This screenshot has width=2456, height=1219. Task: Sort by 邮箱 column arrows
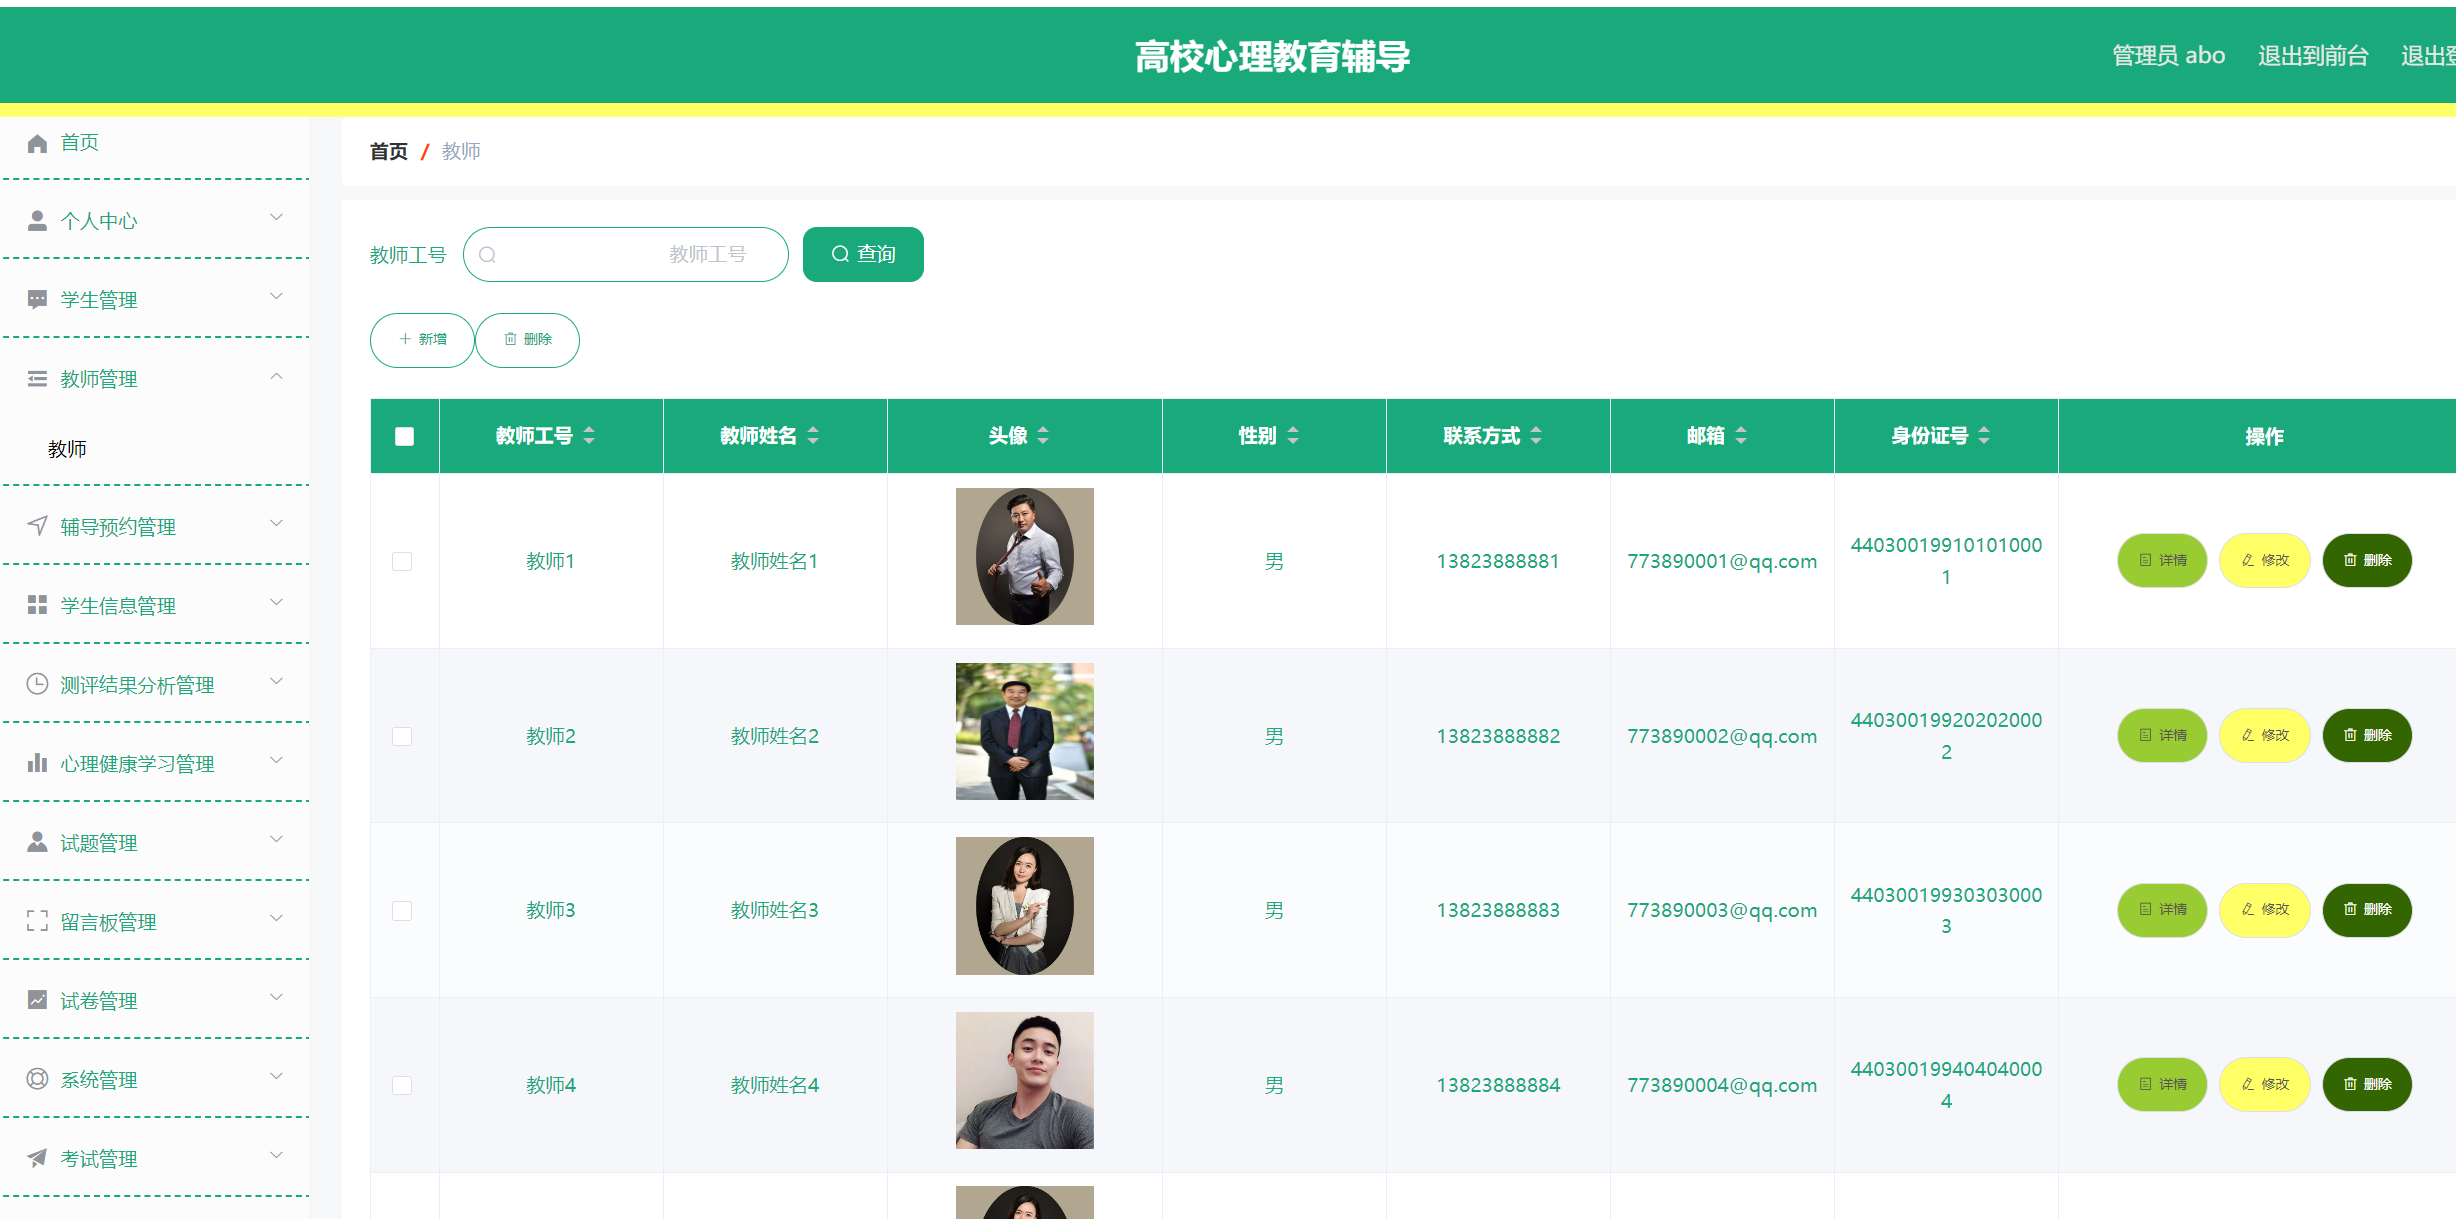click(x=1741, y=435)
